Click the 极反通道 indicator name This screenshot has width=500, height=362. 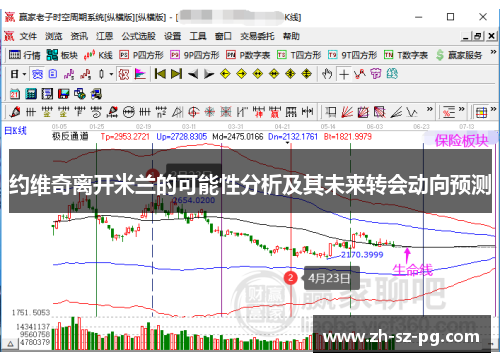[70, 136]
